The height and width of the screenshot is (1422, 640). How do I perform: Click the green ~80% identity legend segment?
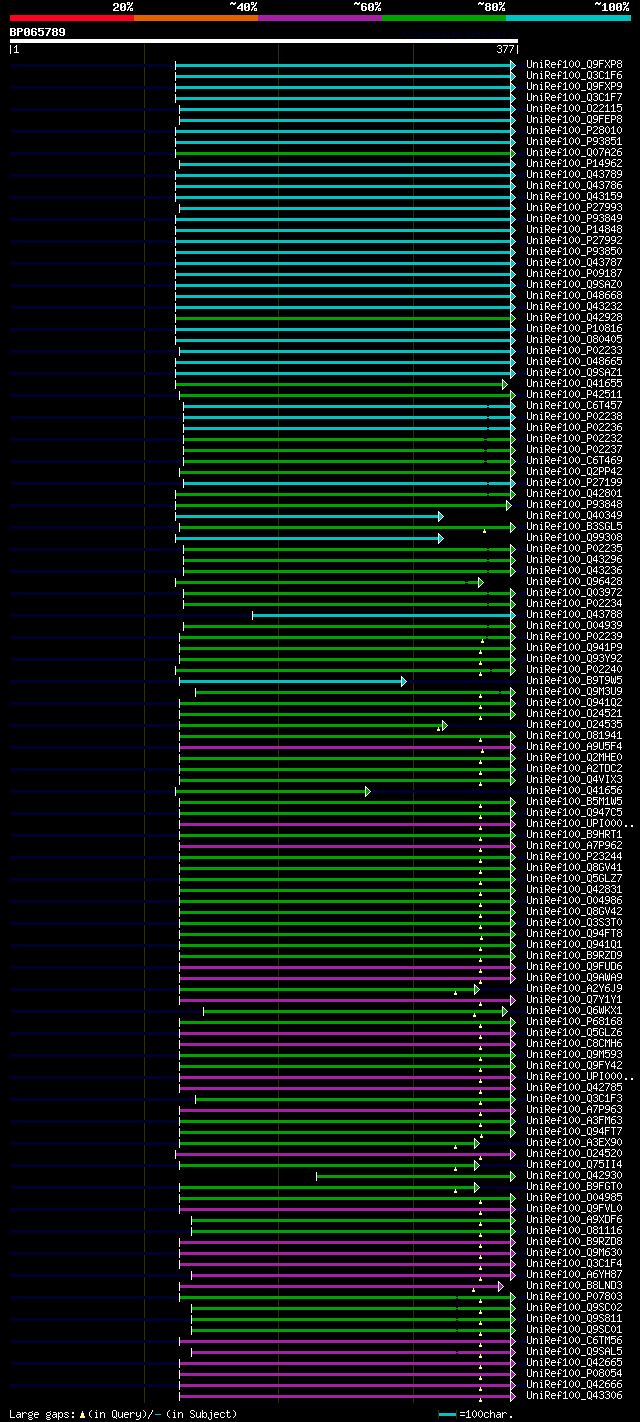coord(444,18)
